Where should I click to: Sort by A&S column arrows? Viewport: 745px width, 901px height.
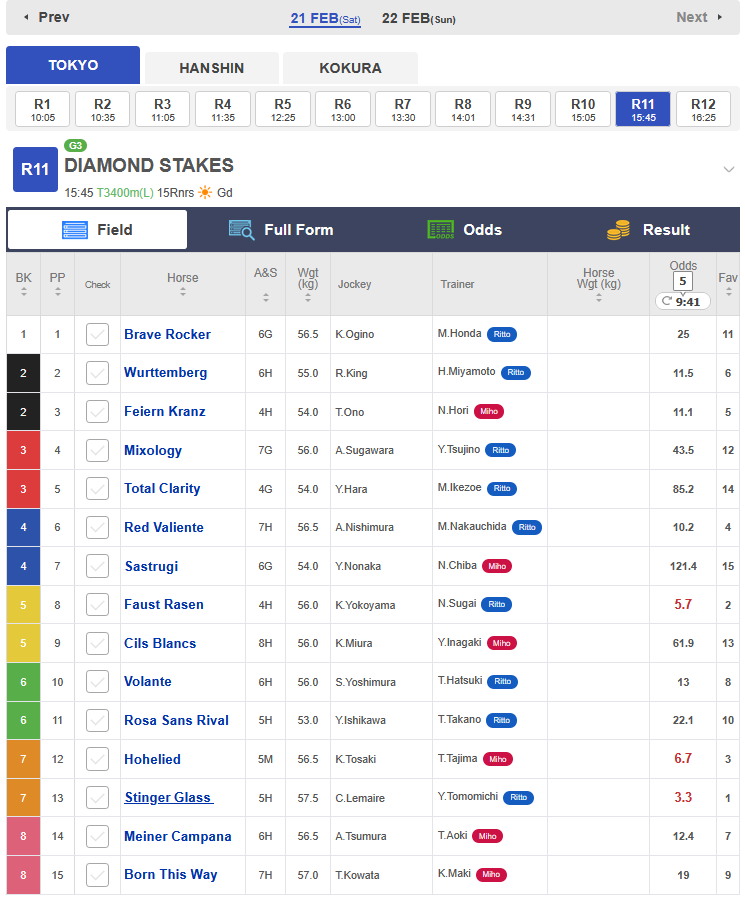pyautogui.click(x=265, y=298)
